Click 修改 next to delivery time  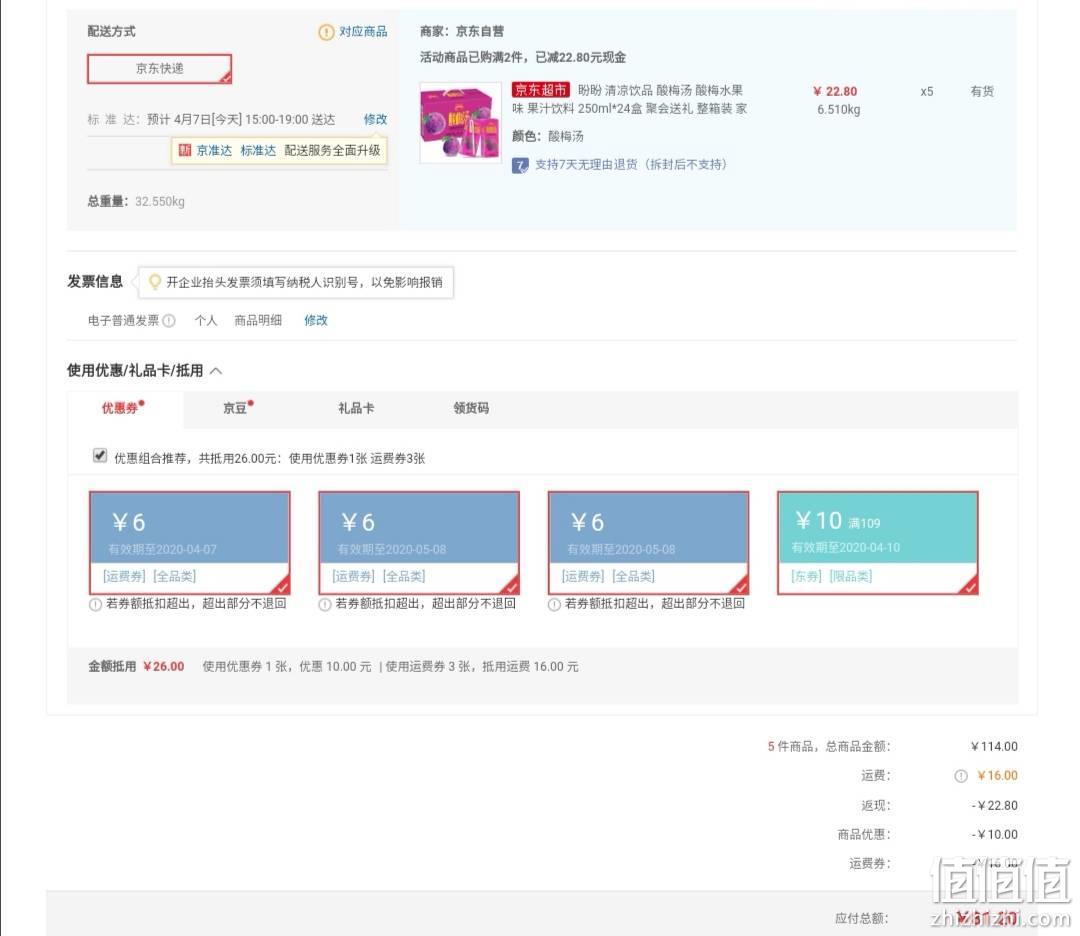click(375, 119)
